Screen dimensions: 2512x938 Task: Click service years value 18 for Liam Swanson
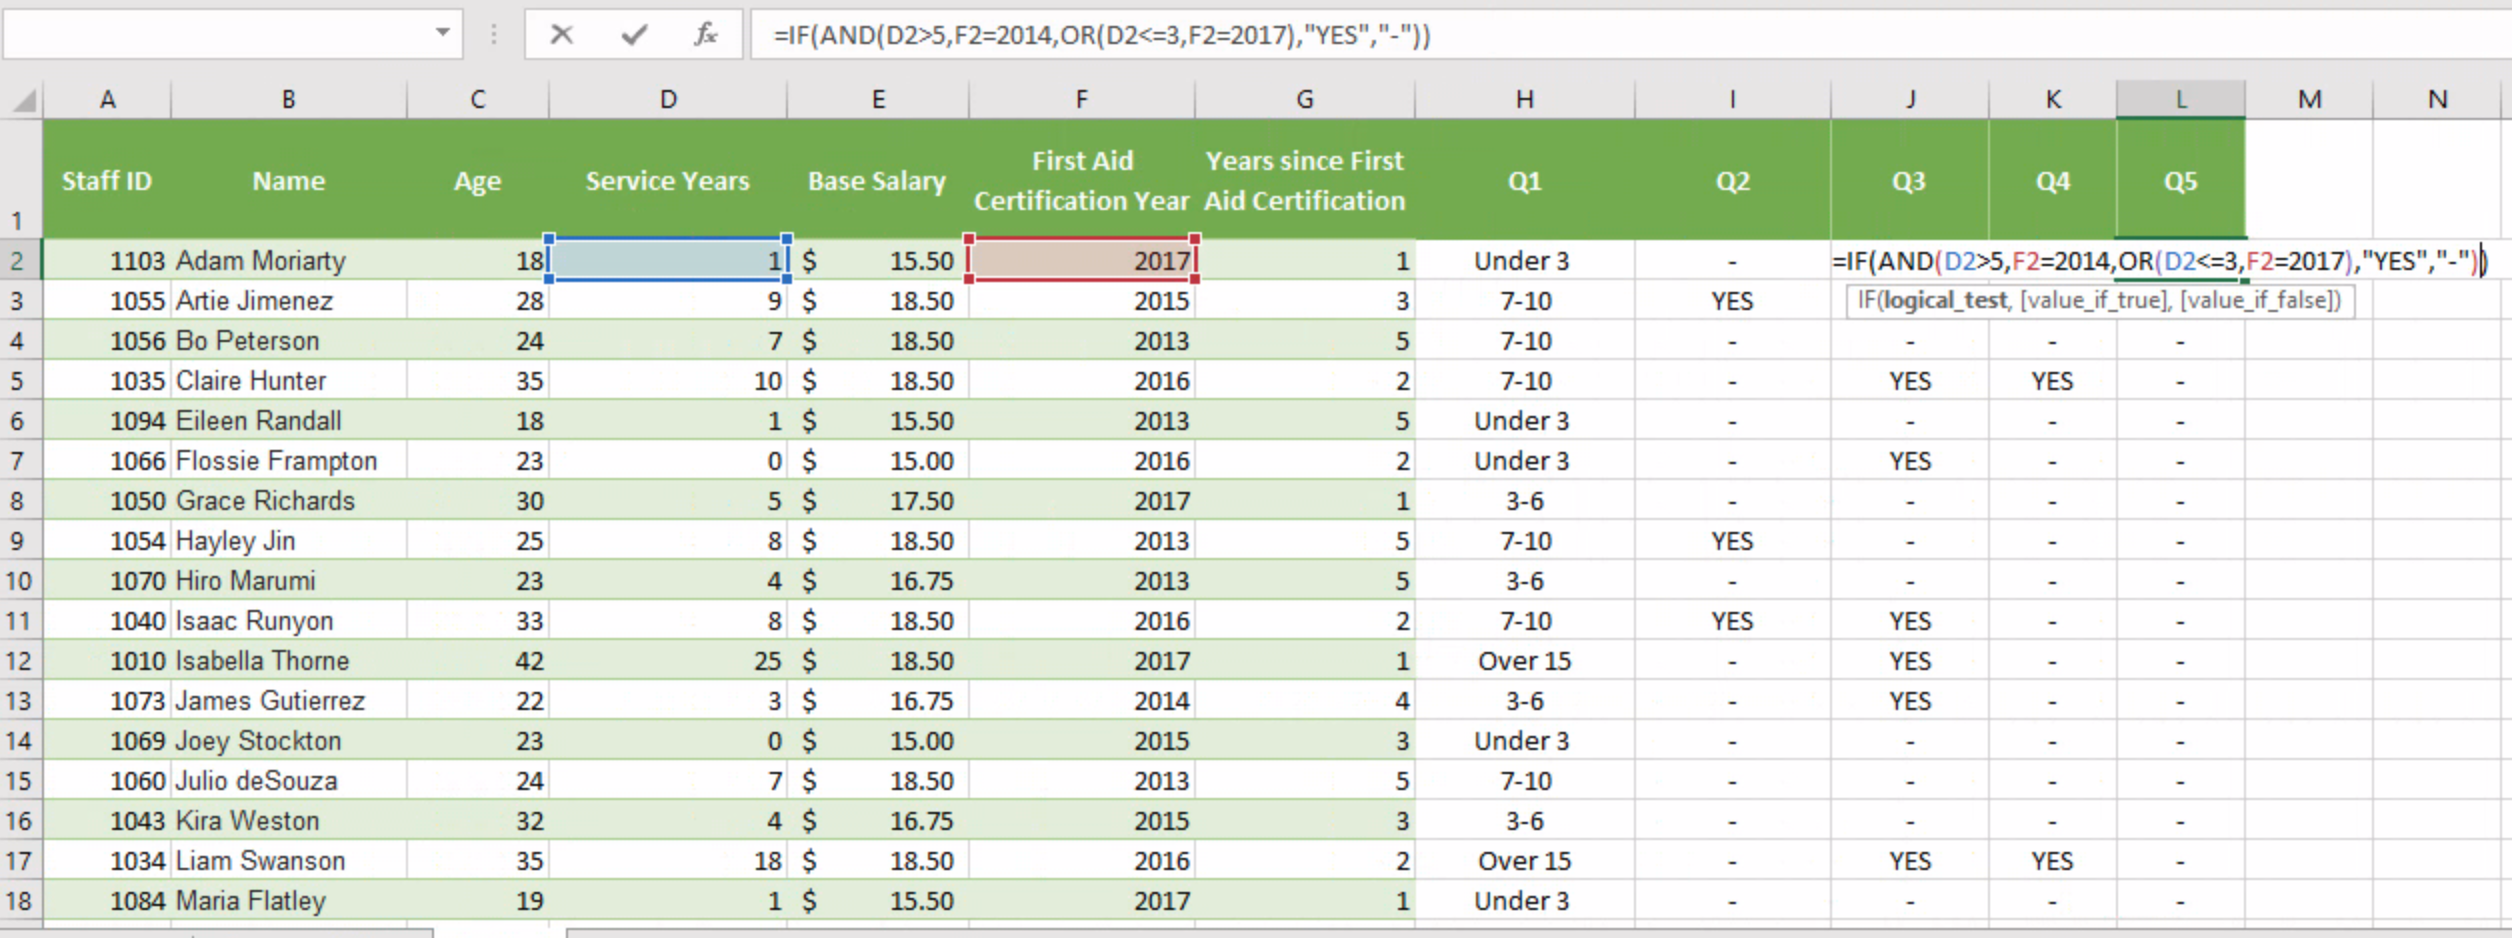668,861
